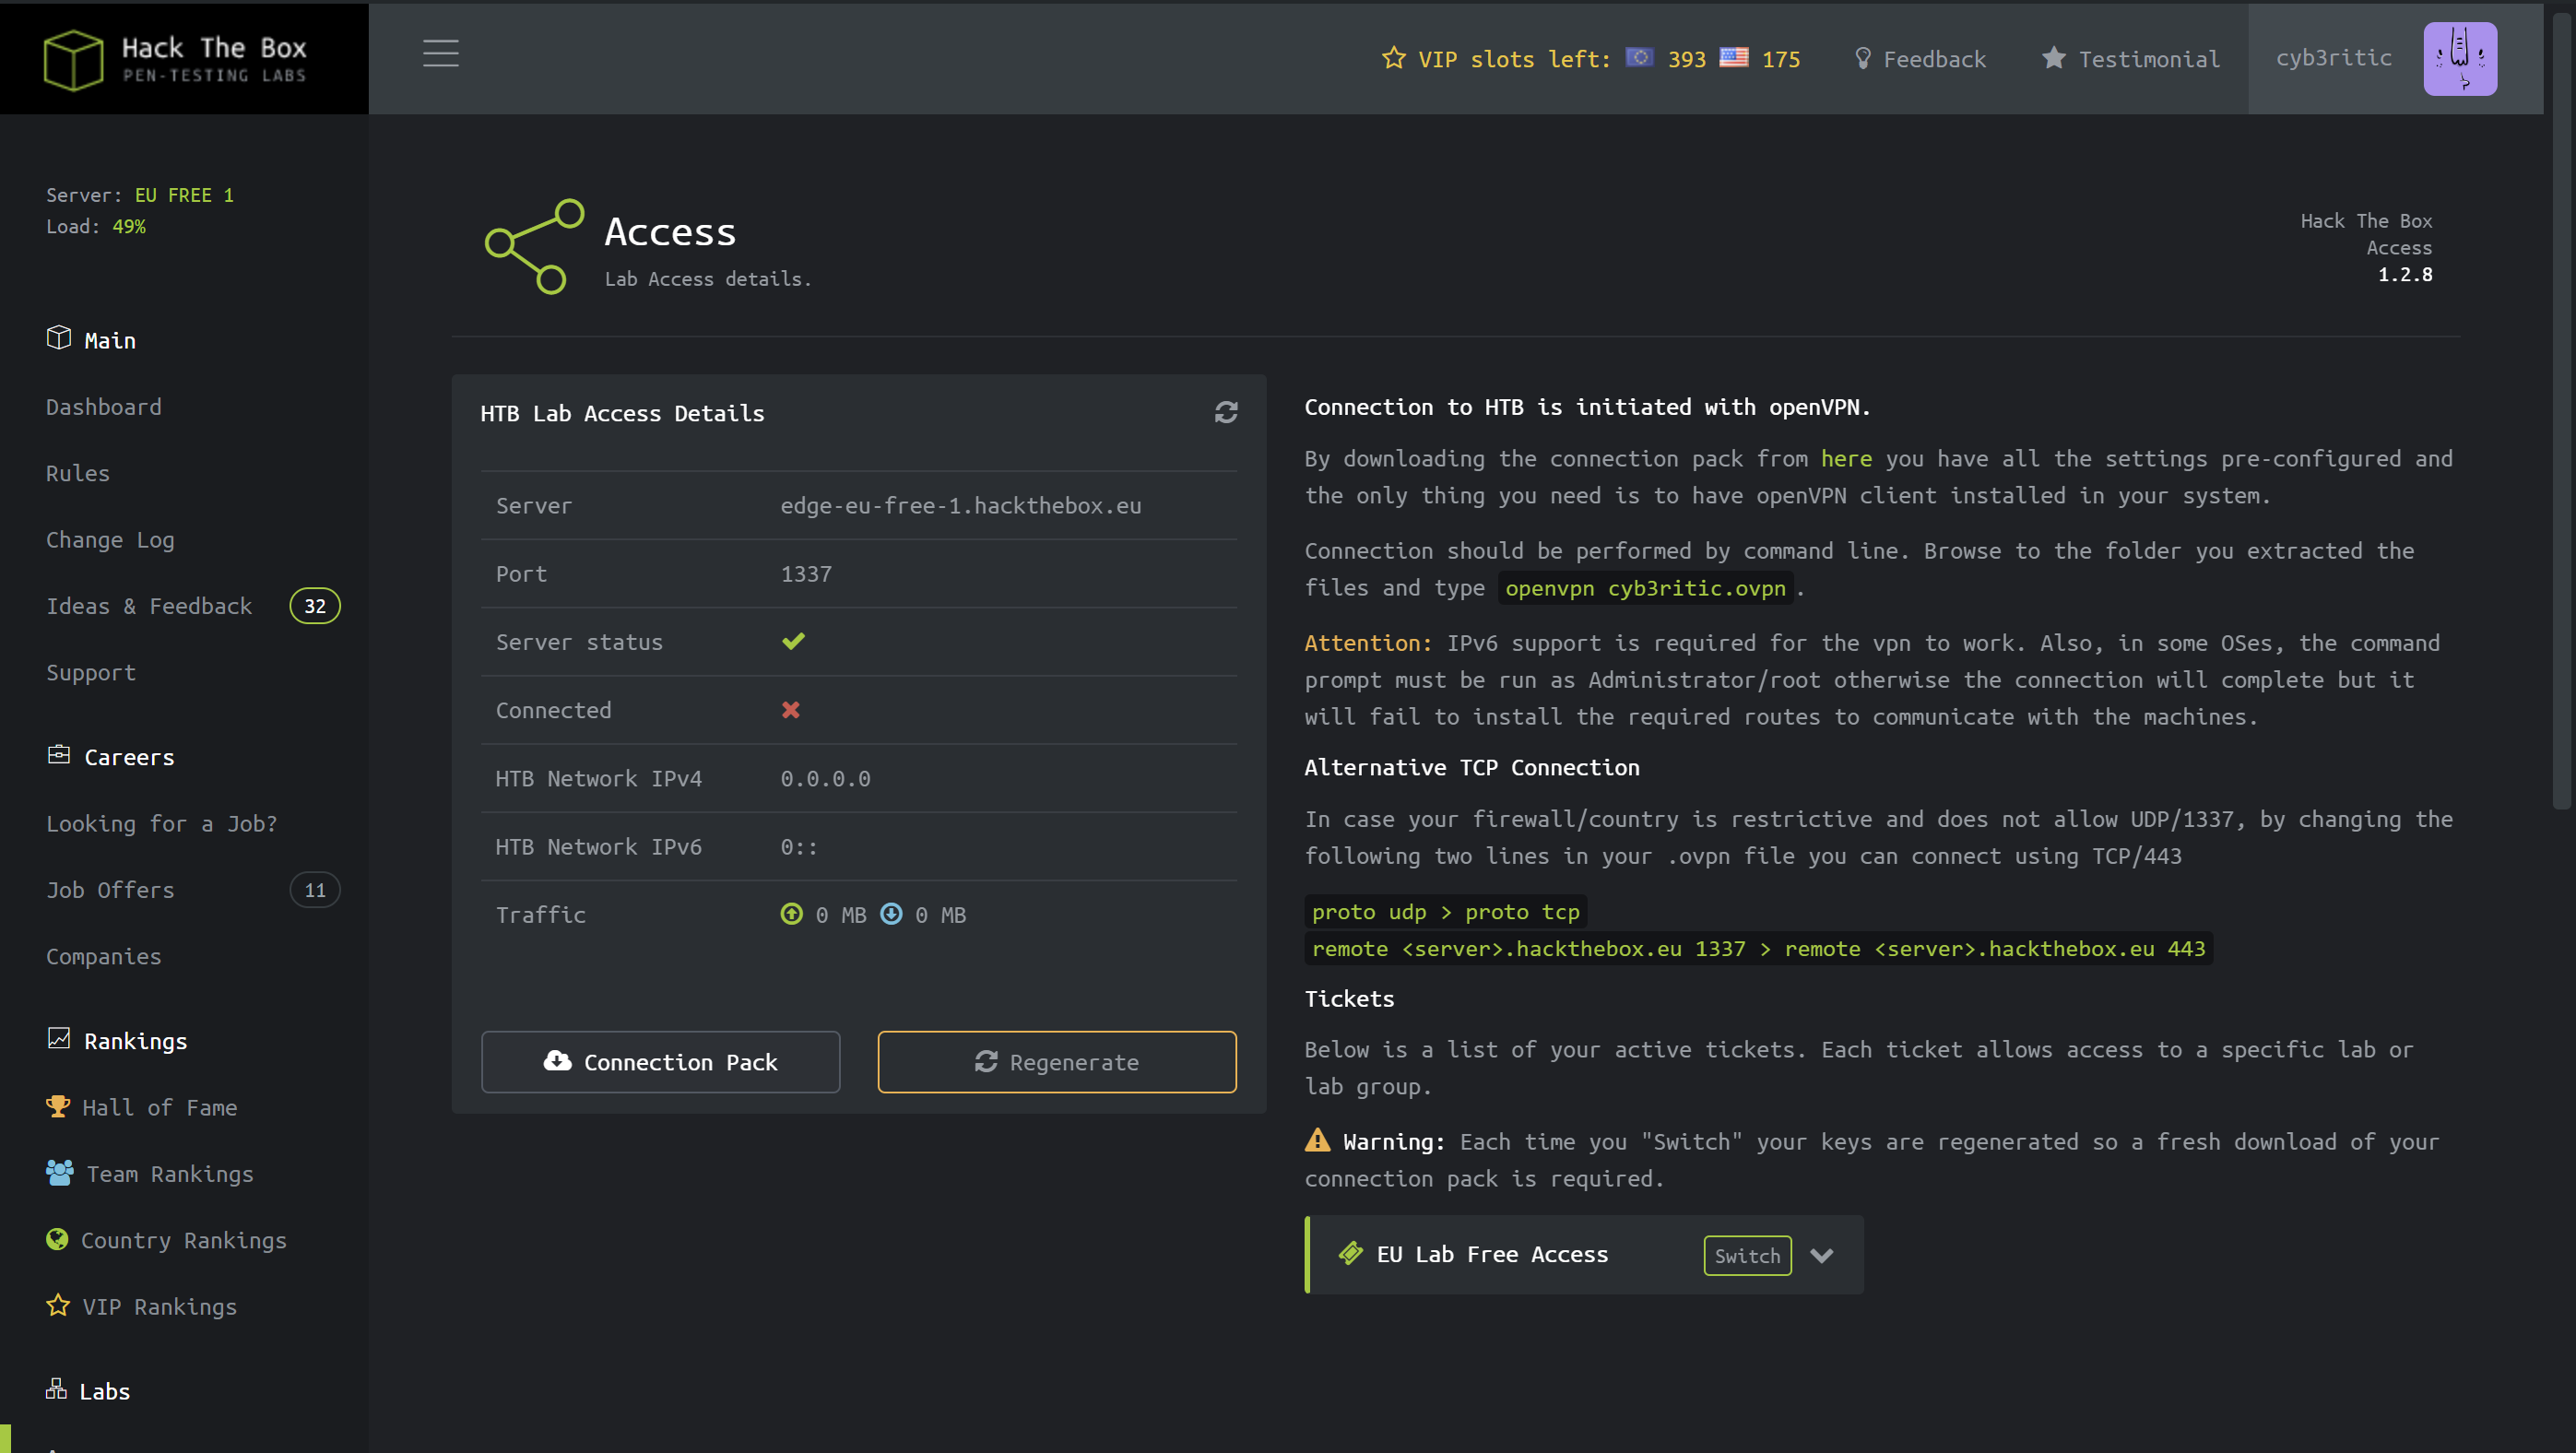Click the remote server 443 code line
Viewport: 2576px width, 1453px height.
1758,949
